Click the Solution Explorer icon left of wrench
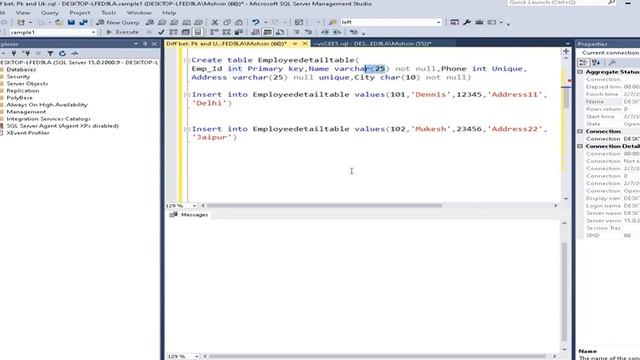The width and height of the screenshot is (640, 360). click(x=454, y=22)
